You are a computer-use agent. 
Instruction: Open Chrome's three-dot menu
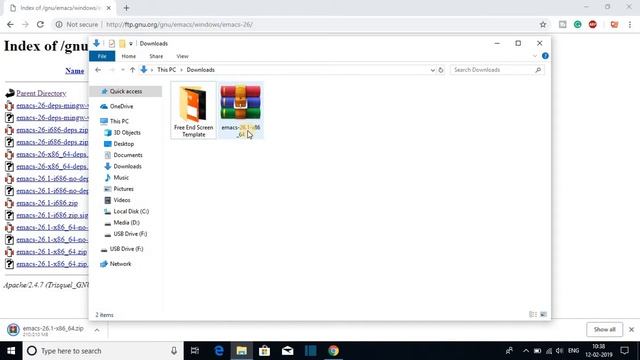click(x=630, y=24)
